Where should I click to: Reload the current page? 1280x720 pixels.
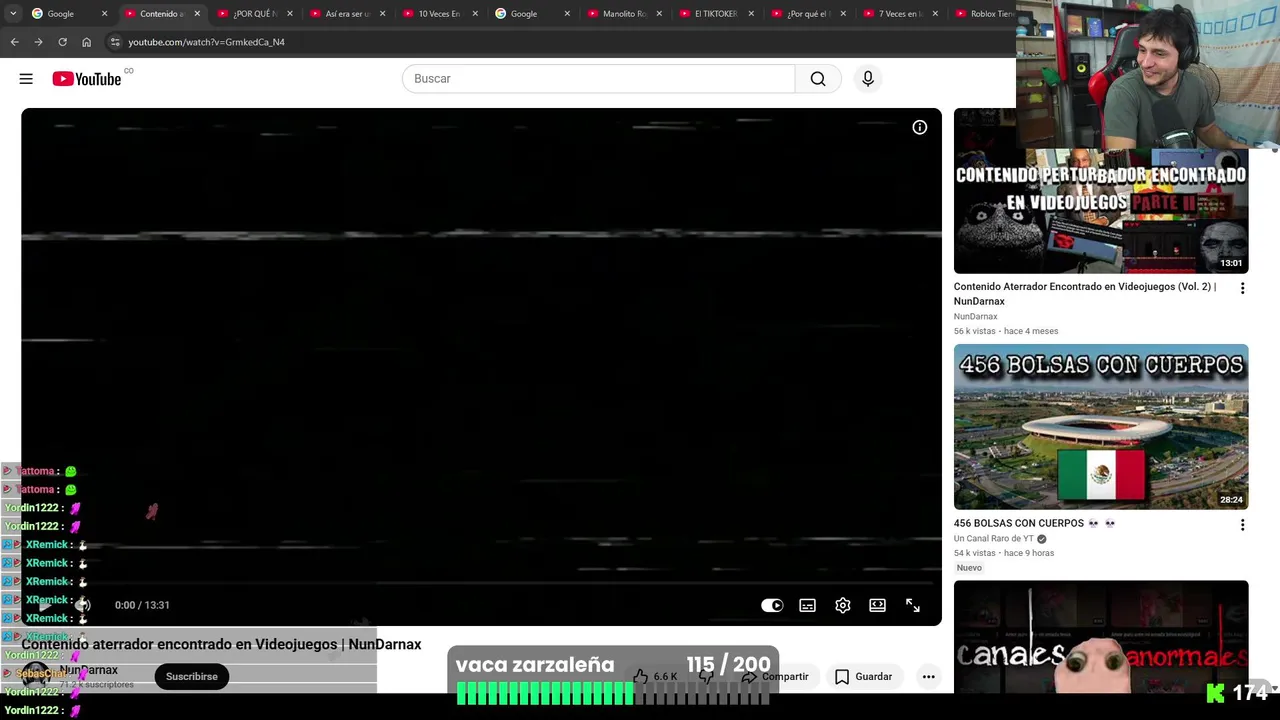point(62,42)
